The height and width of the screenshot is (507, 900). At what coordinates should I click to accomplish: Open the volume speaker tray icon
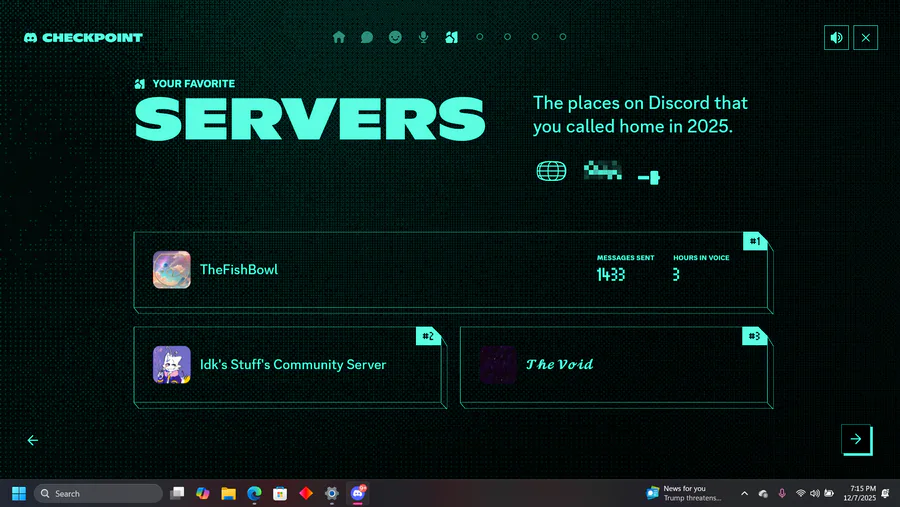click(814, 493)
